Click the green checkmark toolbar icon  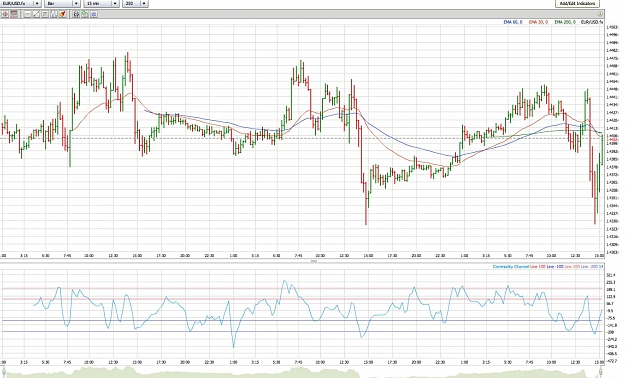[x=85, y=14]
